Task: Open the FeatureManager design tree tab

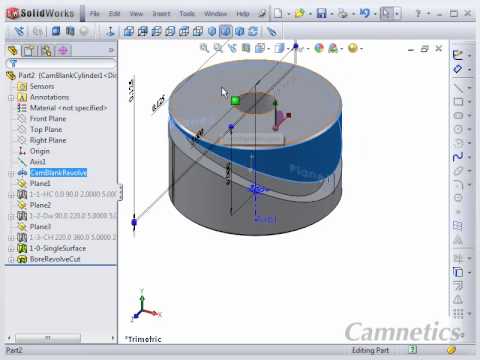Action: pos(13,51)
